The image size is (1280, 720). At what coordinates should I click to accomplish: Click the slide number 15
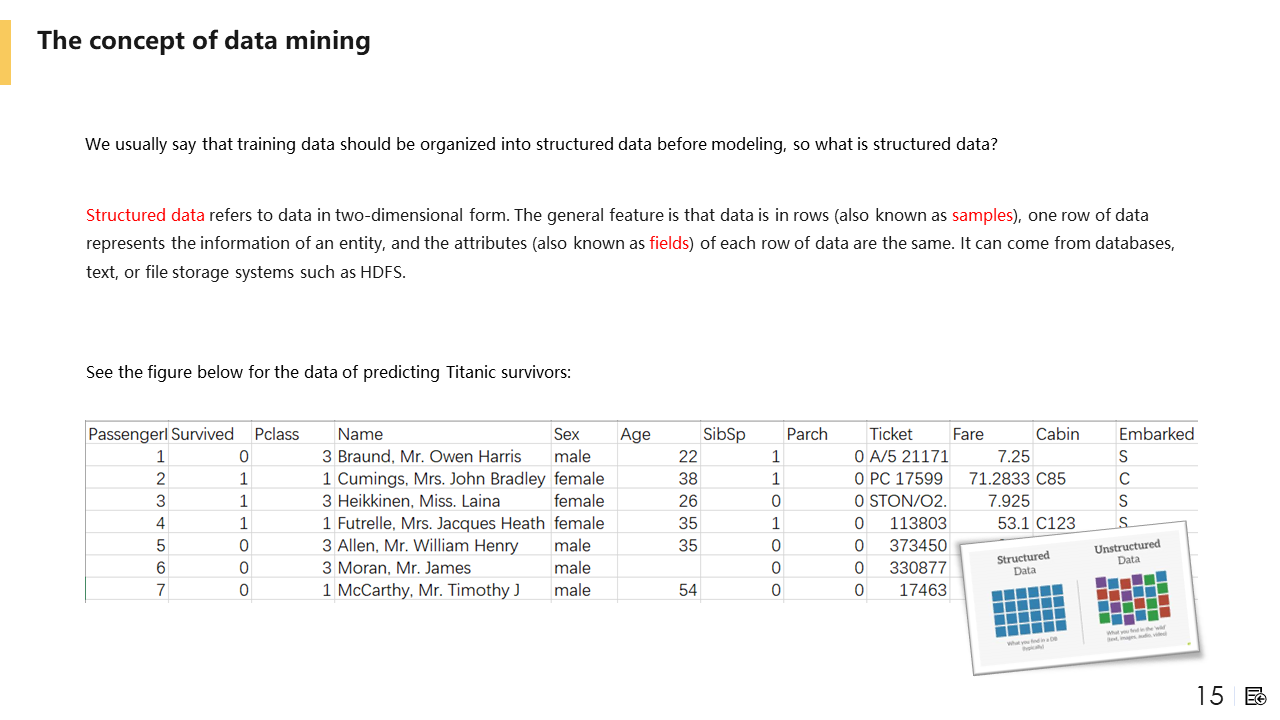1210,696
